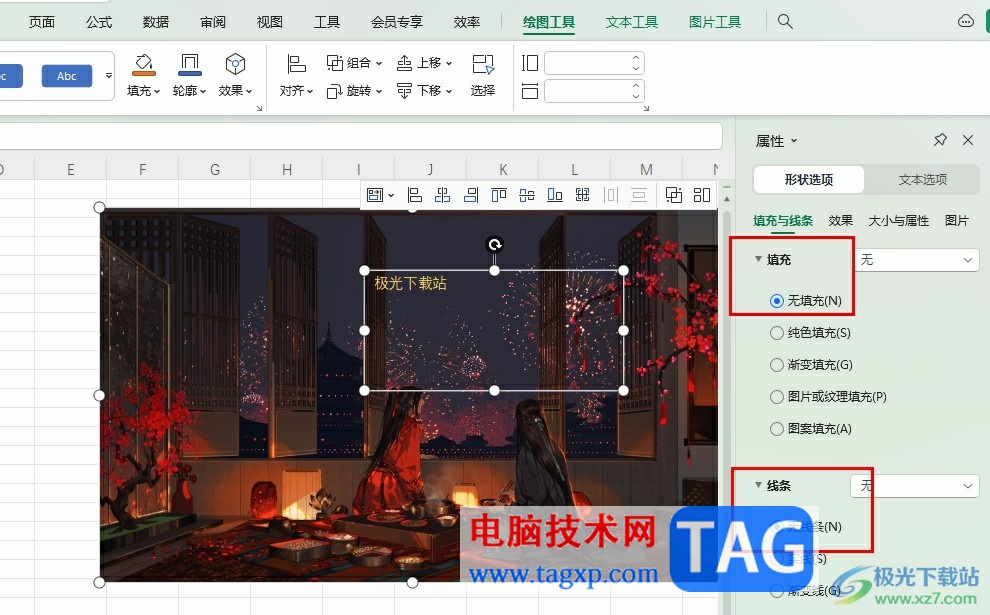Click align left icon in floating toolbar
This screenshot has height=615, width=990.
(414, 194)
